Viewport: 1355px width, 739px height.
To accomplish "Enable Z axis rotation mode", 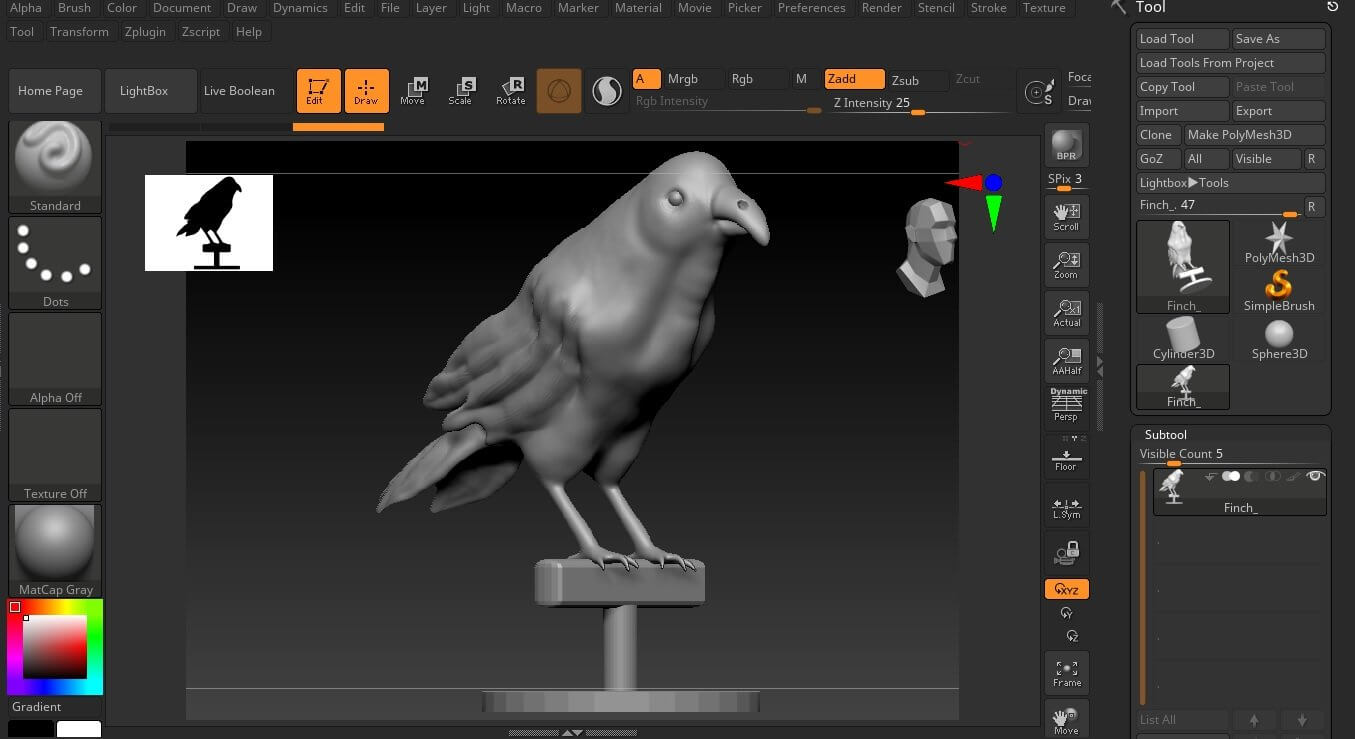I will point(1071,636).
